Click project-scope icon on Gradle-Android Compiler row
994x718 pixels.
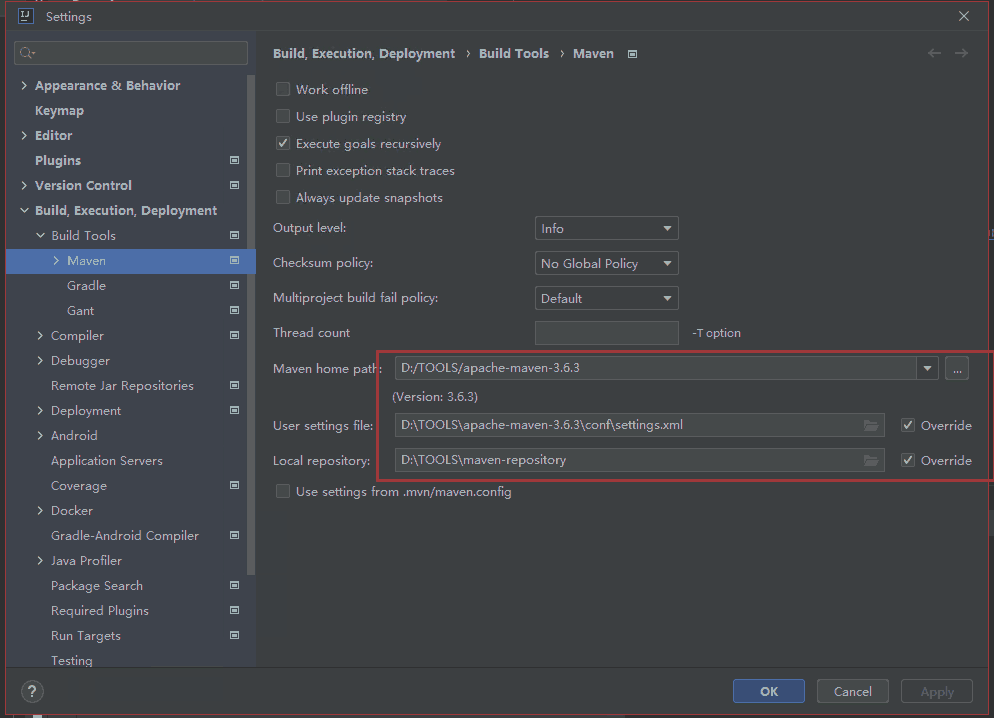point(235,535)
